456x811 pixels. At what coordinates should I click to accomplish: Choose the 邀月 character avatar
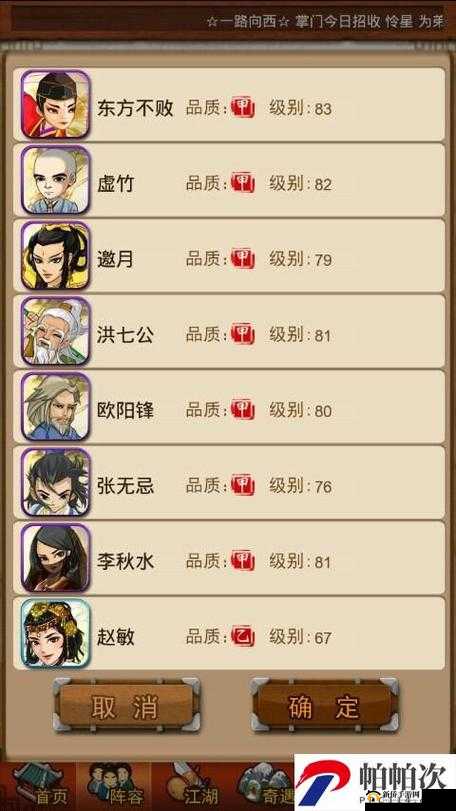[56, 256]
